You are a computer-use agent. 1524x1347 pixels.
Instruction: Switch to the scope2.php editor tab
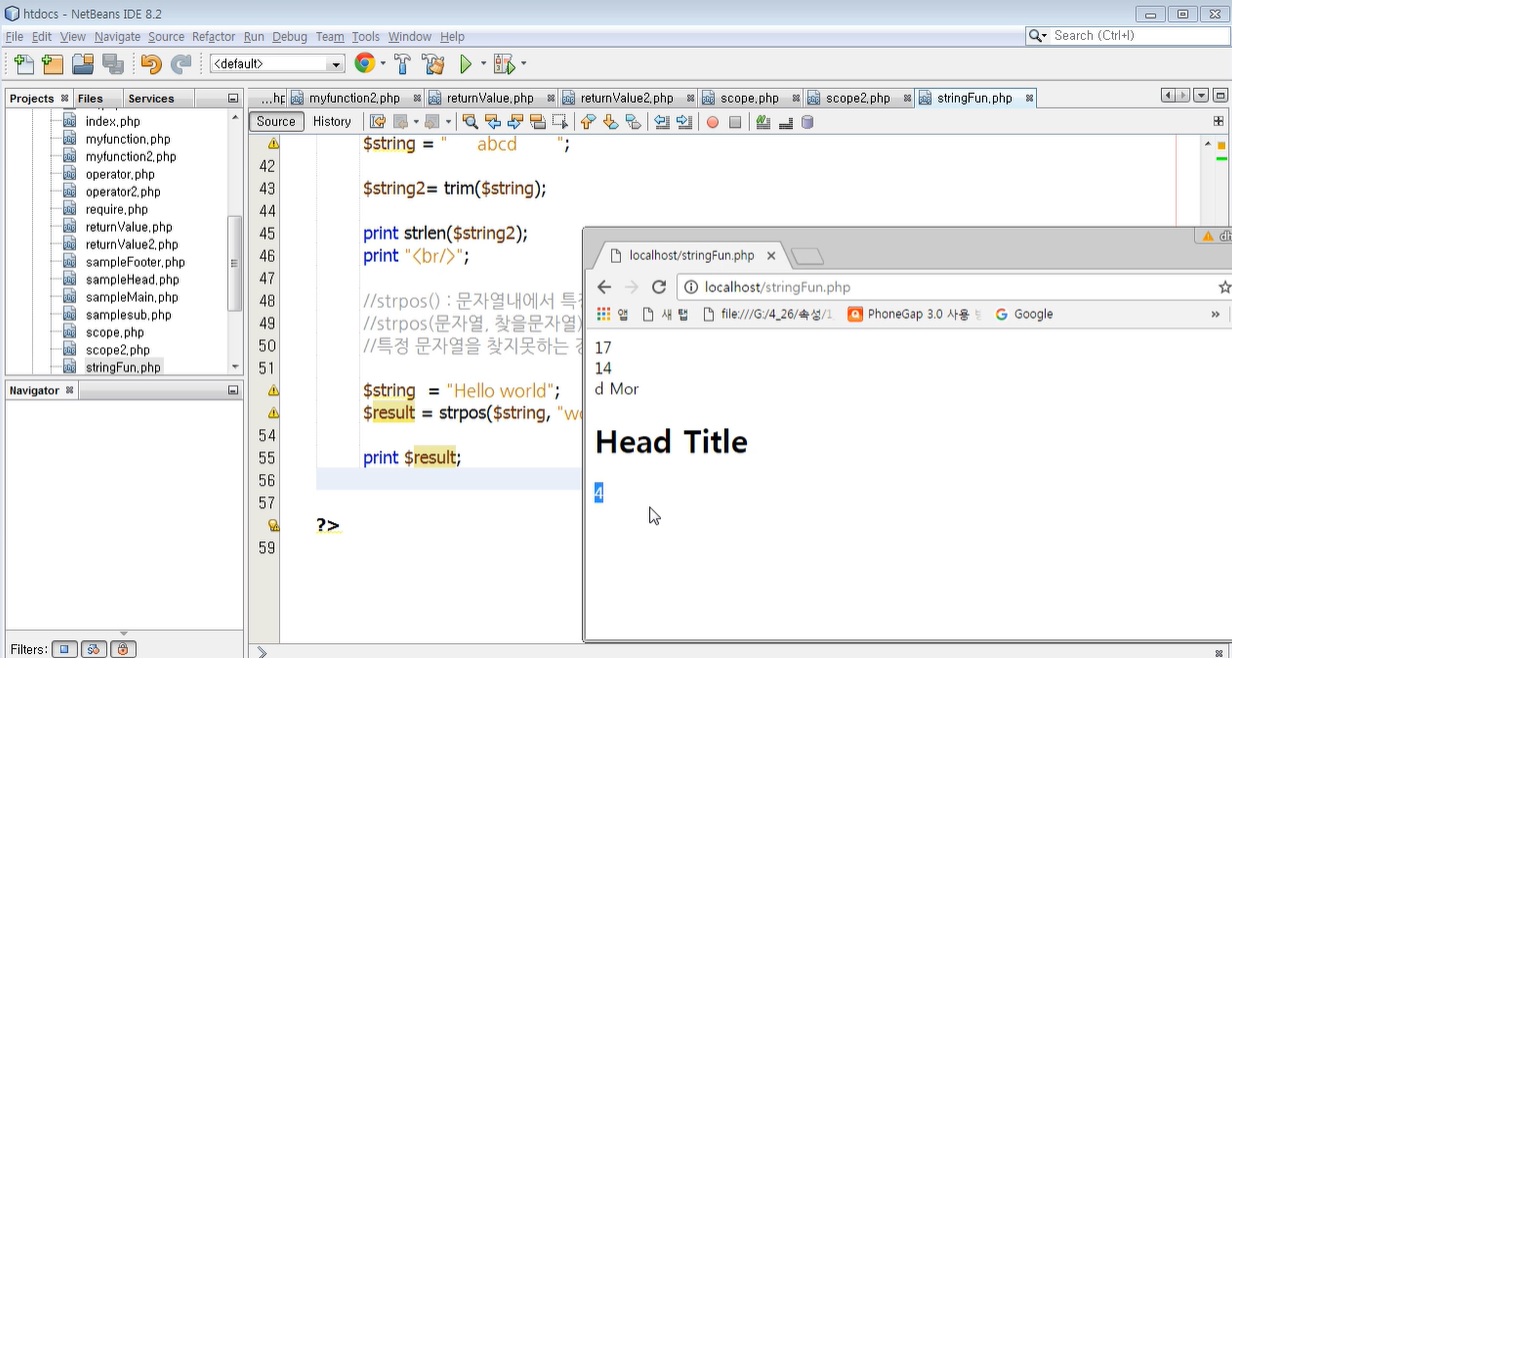pos(857,98)
